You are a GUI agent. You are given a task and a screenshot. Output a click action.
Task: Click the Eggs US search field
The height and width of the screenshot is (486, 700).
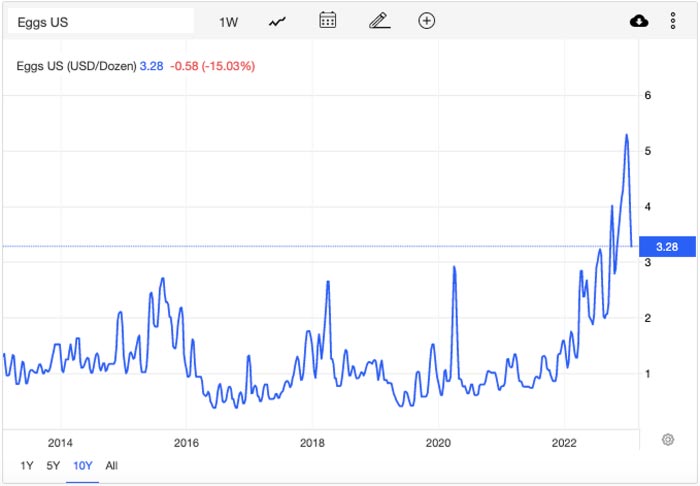coord(101,22)
